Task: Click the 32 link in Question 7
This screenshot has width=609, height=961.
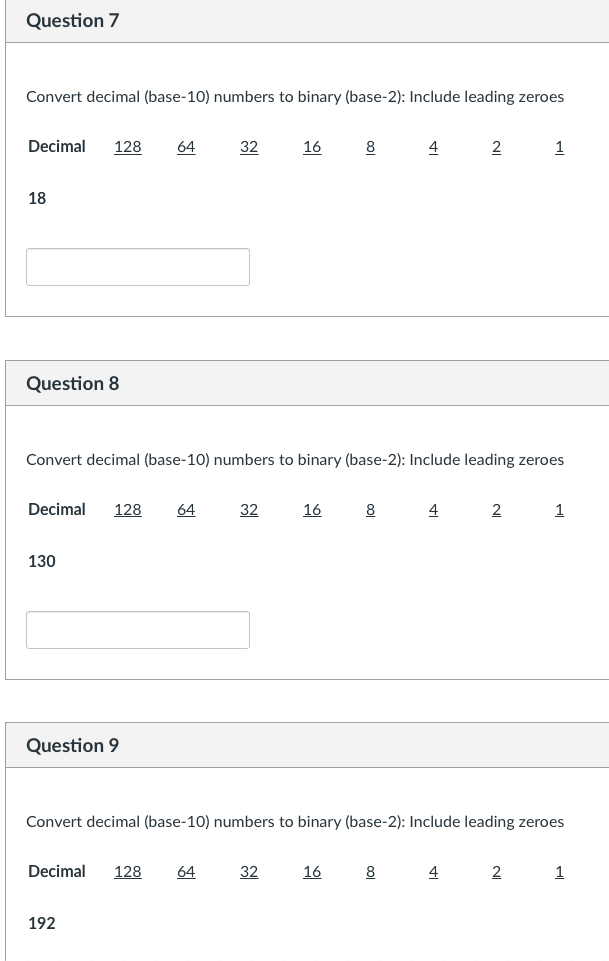Action: pyautogui.click(x=248, y=146)
